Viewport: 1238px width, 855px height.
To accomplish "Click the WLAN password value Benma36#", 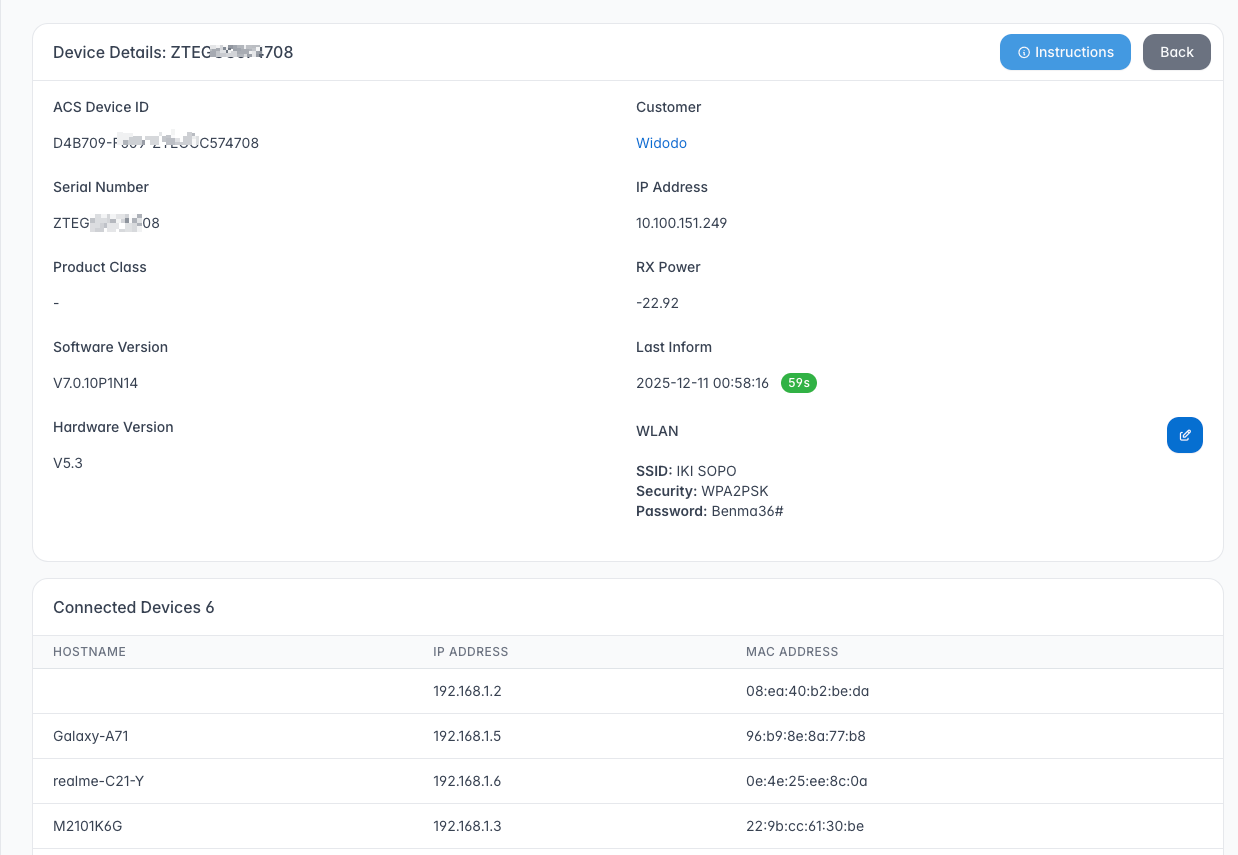I will point(746,511).
